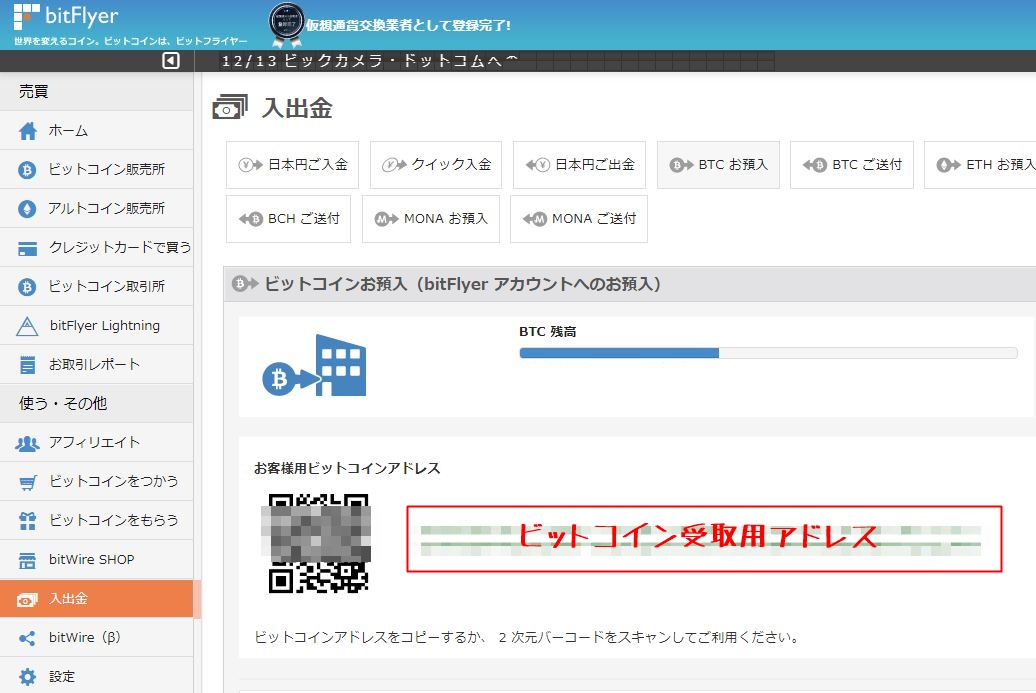Launch bitFlyer Lightning from sidebar
1036x693 pixels.
96,326
